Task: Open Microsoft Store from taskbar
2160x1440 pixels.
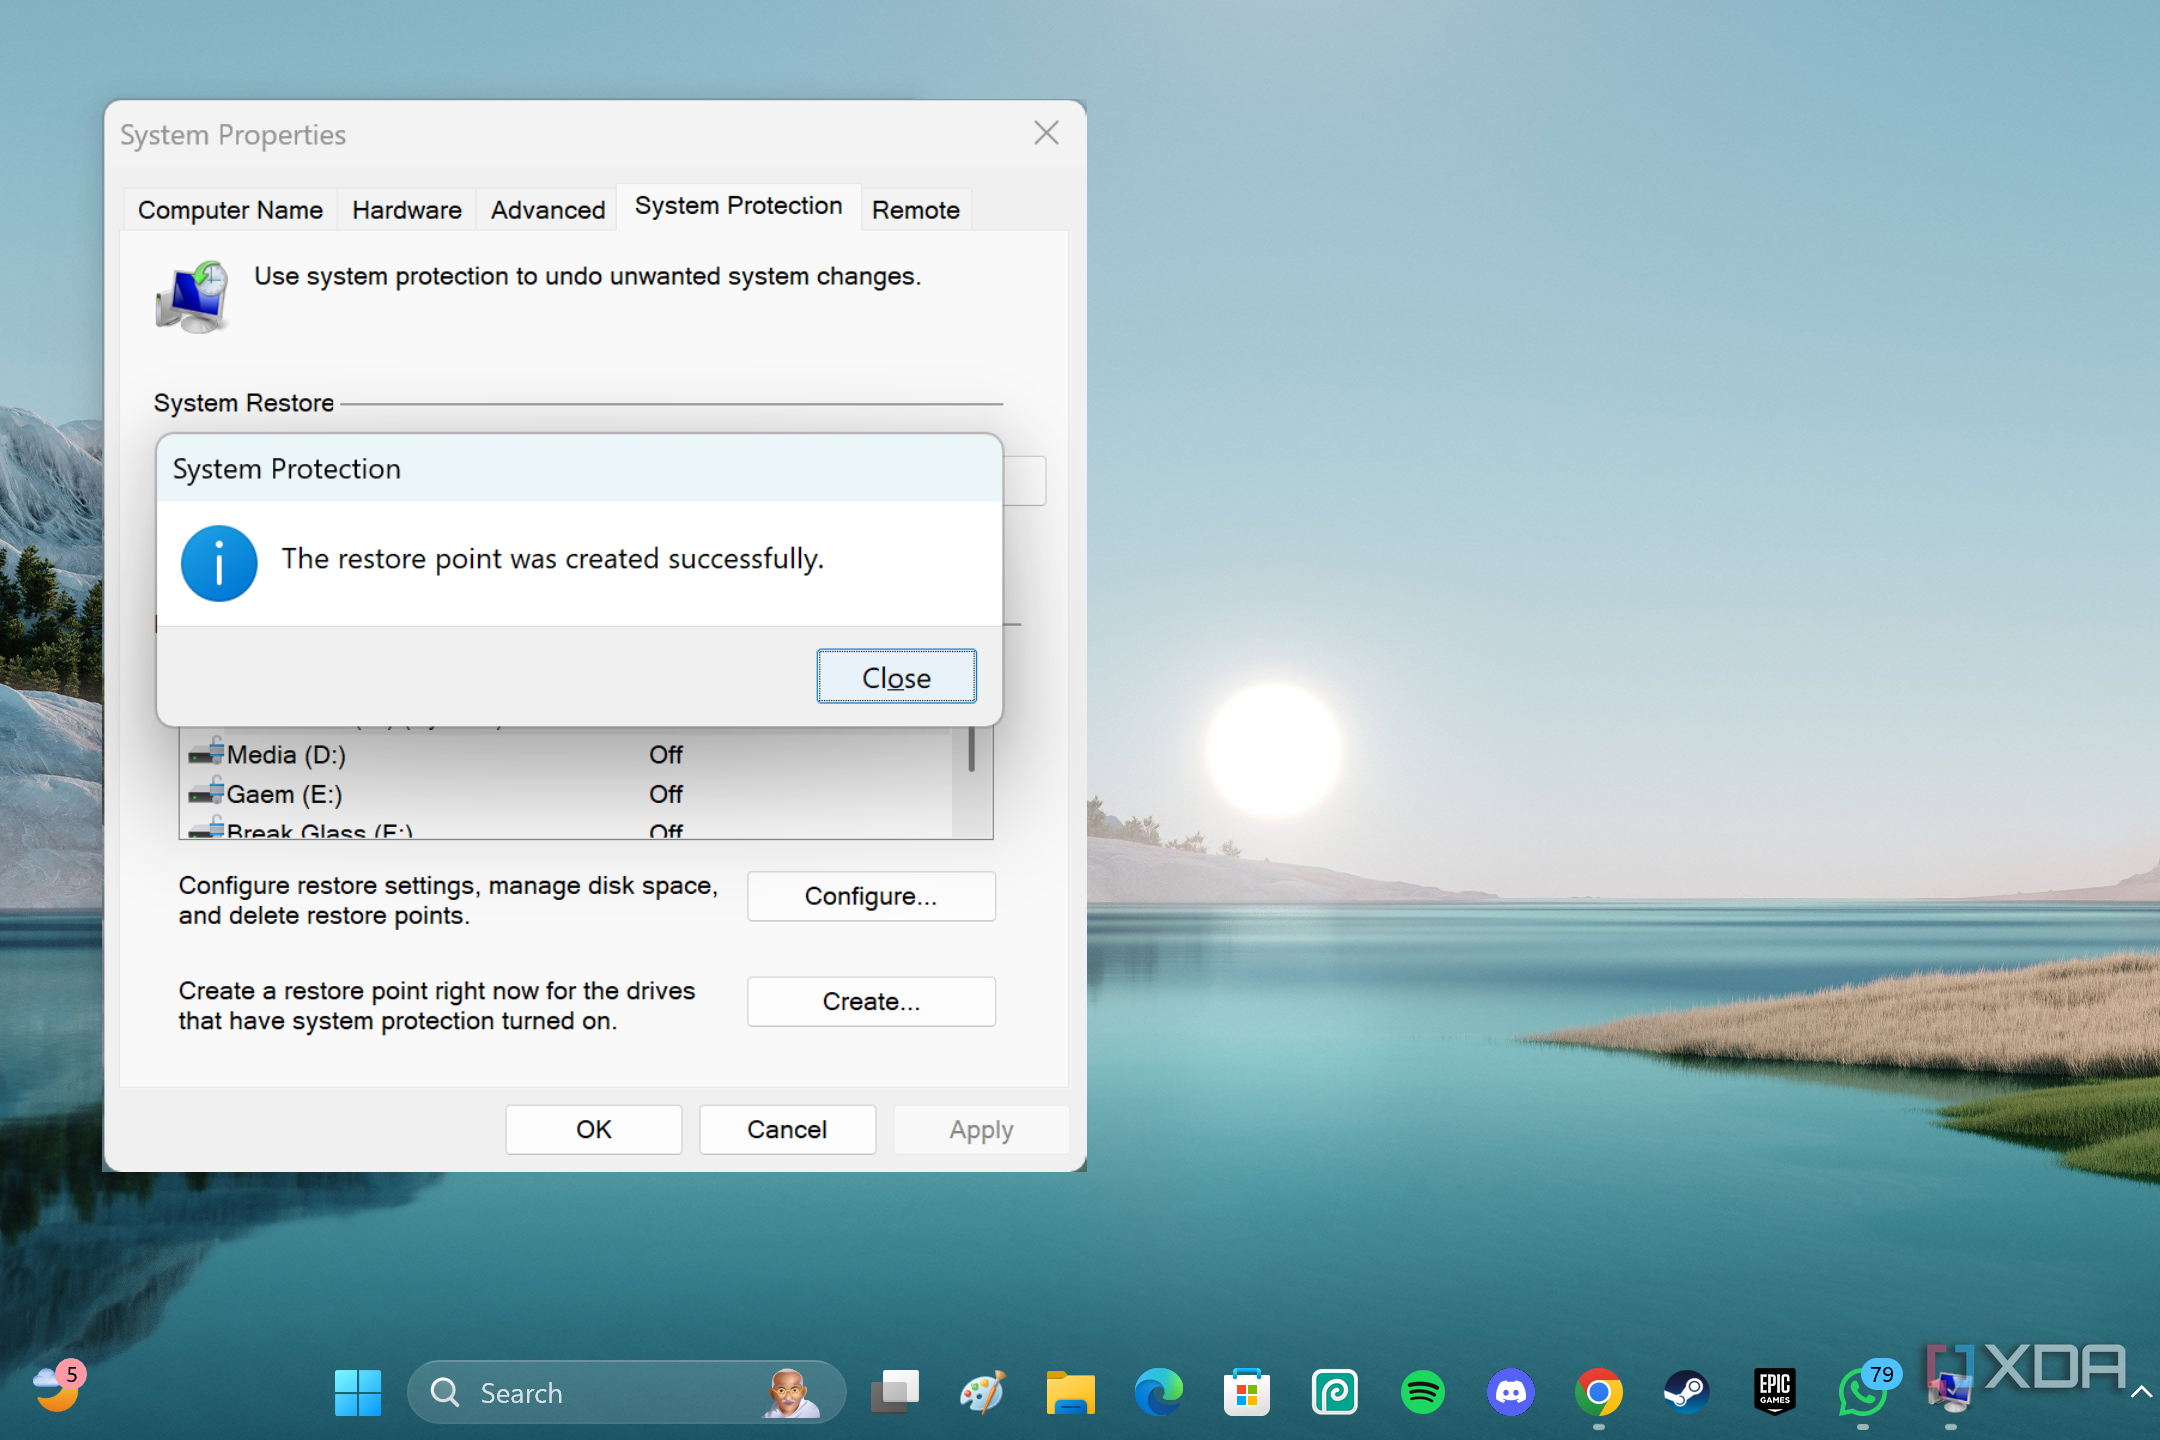Action: (x=1247, y=1392)
